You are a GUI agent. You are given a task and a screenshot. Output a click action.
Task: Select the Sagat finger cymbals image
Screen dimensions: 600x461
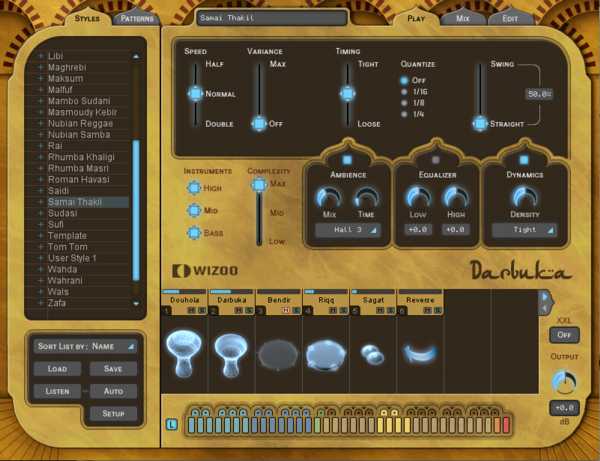point(373,354)
